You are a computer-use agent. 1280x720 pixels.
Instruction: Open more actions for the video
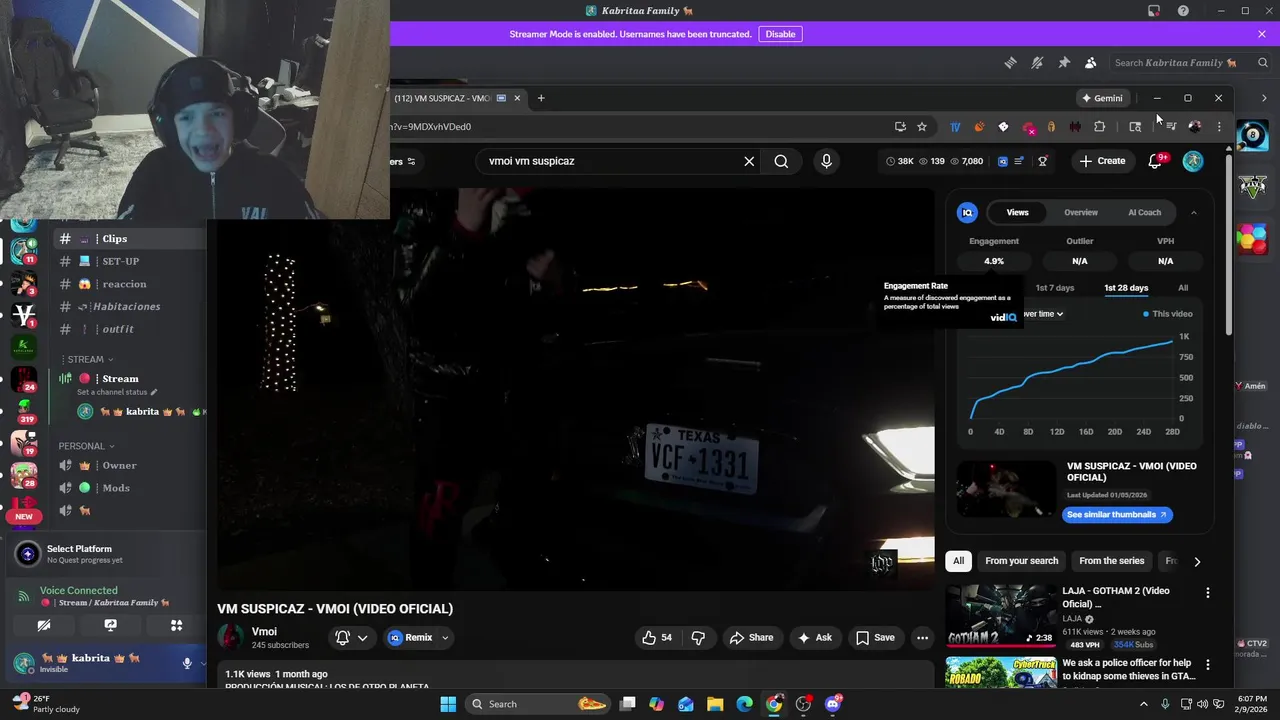pos(922,638)
